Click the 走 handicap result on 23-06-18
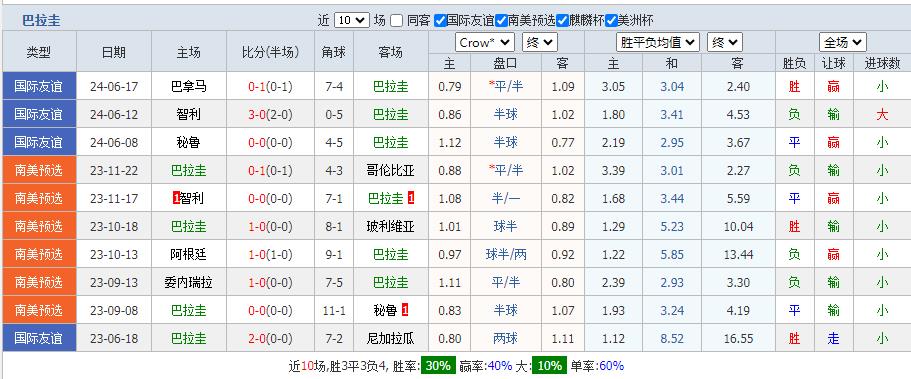Screen dimensions: 911x379 [x=834, y=338]
